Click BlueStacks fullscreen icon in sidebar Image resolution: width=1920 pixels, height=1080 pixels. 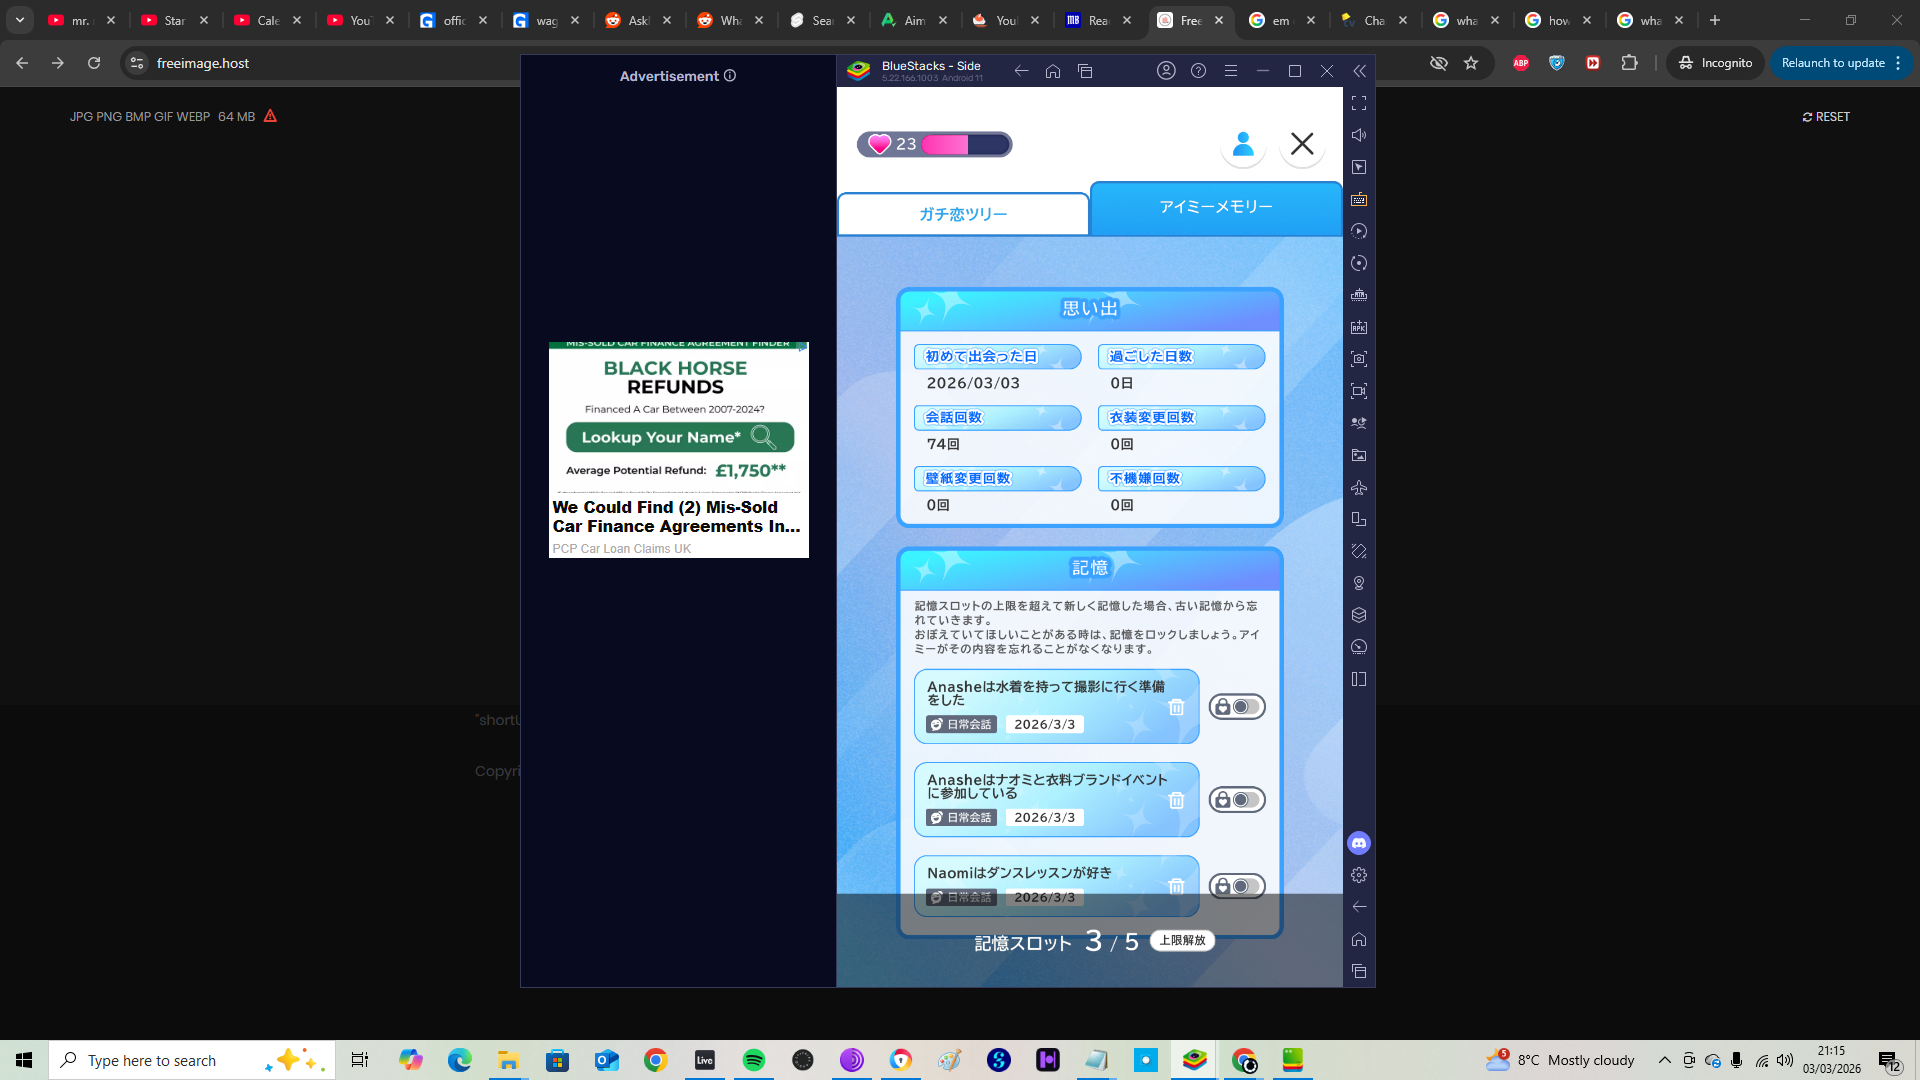1359,103
